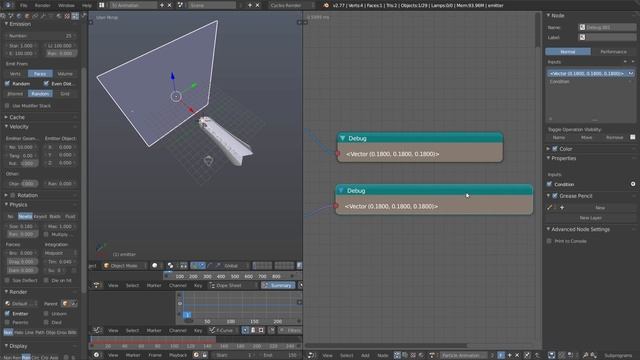
Task: Enable Print to Console checkbox
Action: (549, 241)
